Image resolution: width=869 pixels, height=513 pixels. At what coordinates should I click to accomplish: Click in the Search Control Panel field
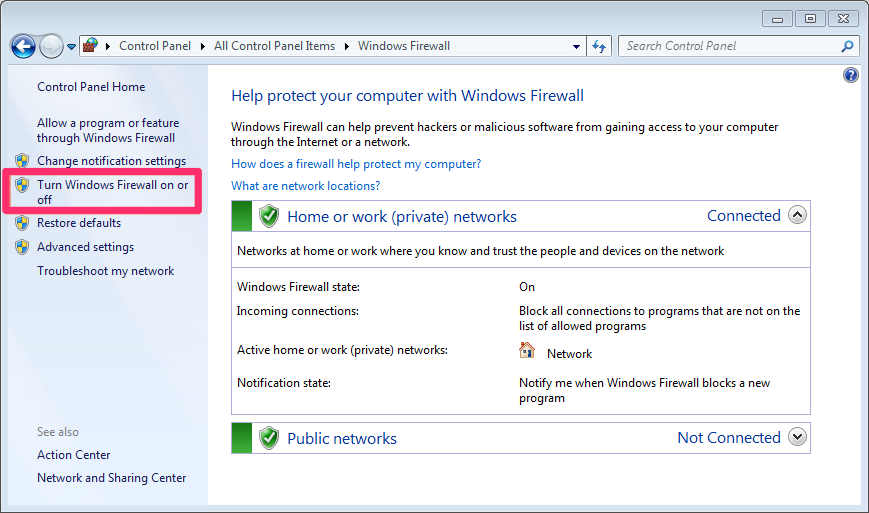(730, 47)
